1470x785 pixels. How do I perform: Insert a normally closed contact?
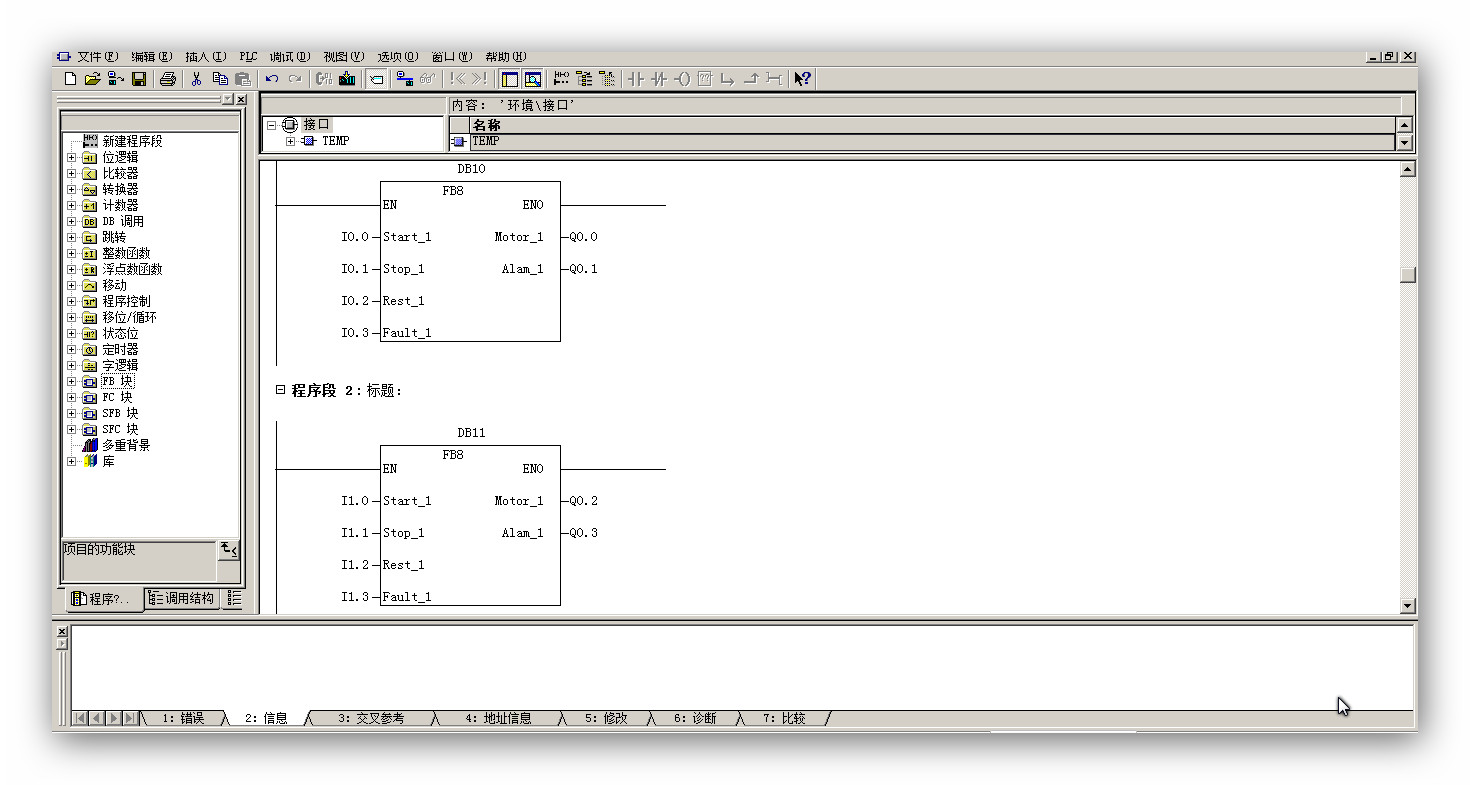click(659, 79)
